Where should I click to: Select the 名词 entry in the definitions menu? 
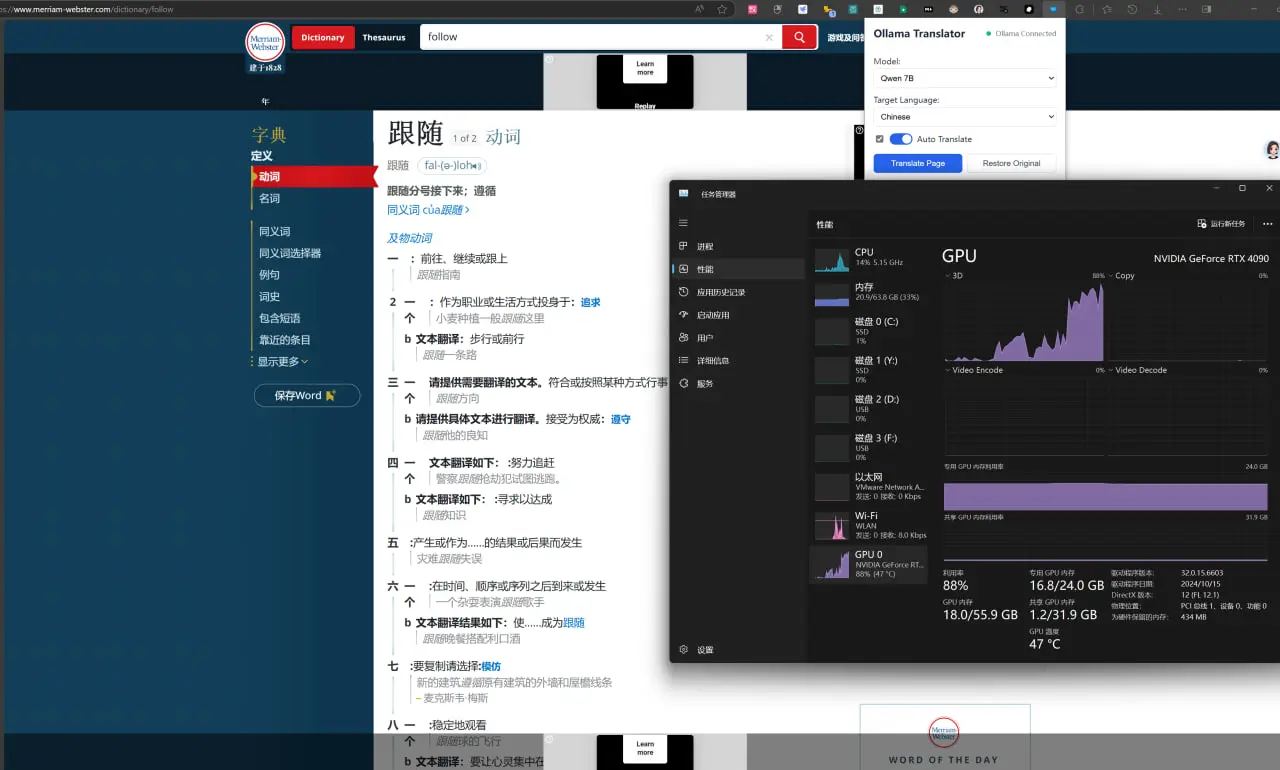coord(268,198)
